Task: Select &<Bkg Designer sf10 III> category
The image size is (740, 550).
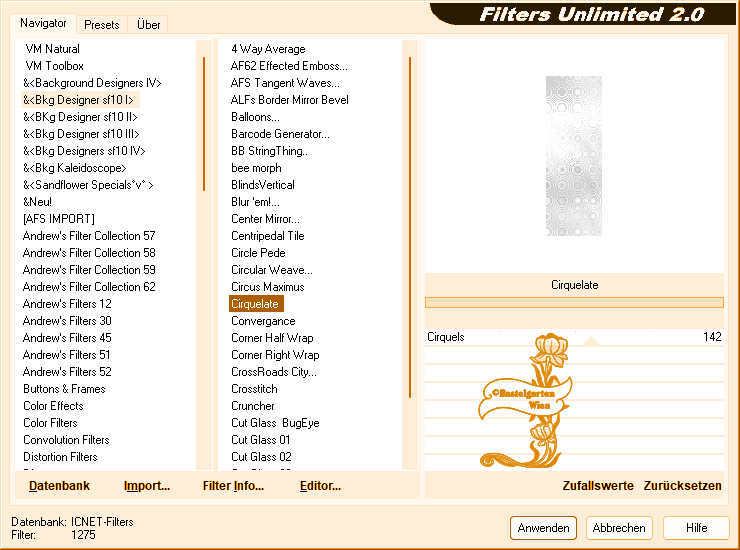Action: [81, 134]
